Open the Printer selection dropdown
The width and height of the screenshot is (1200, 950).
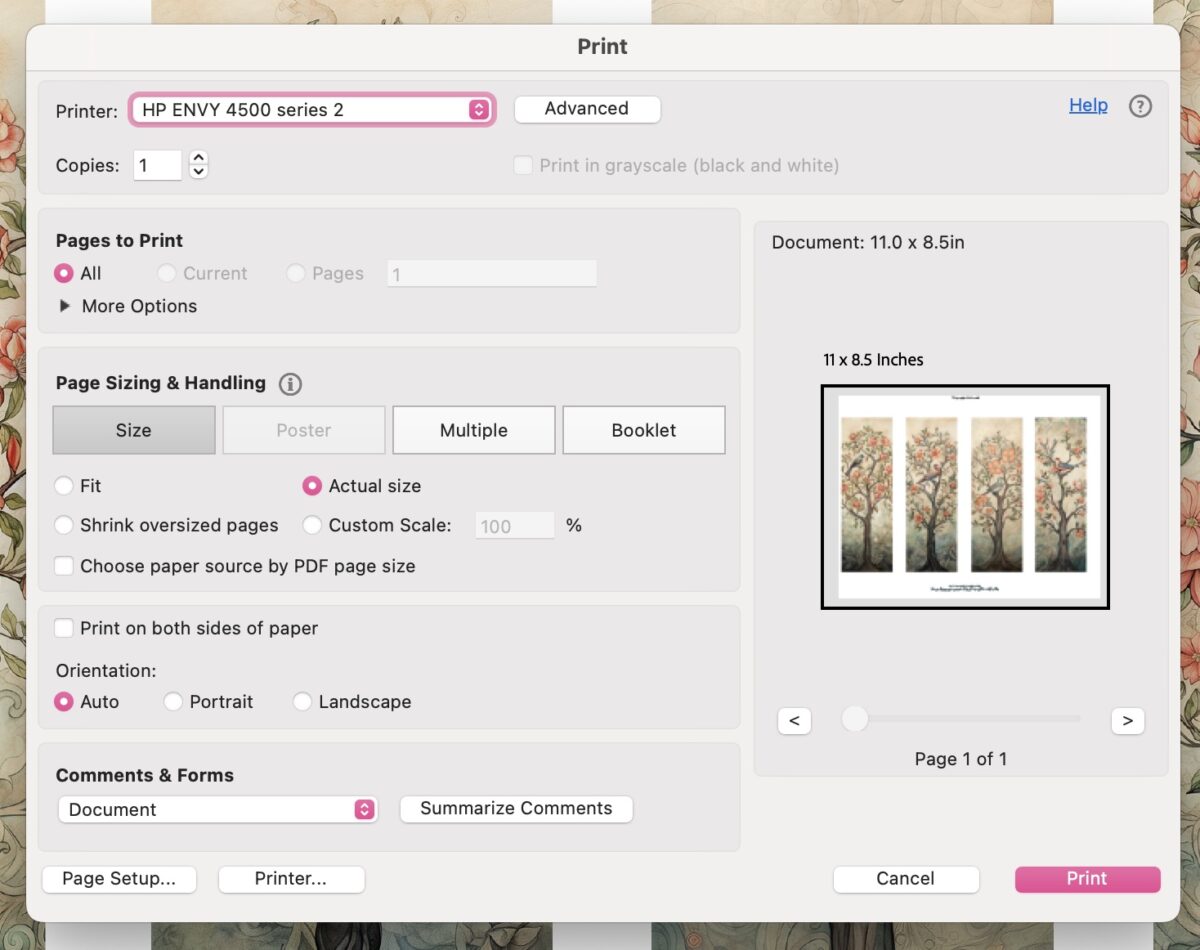click(x=312, y=110)
